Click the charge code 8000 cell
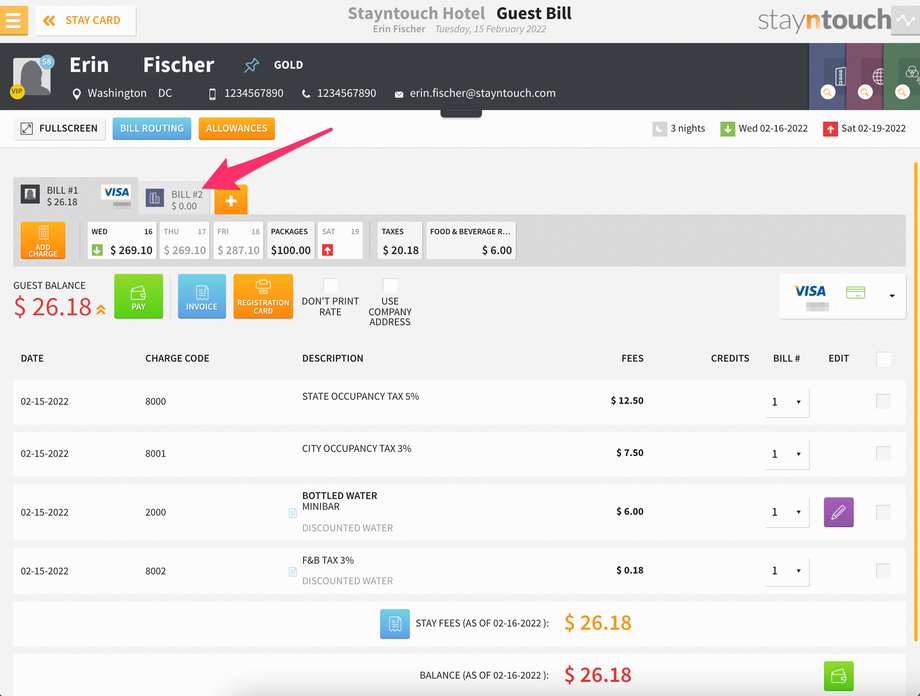 coord(155,401)
